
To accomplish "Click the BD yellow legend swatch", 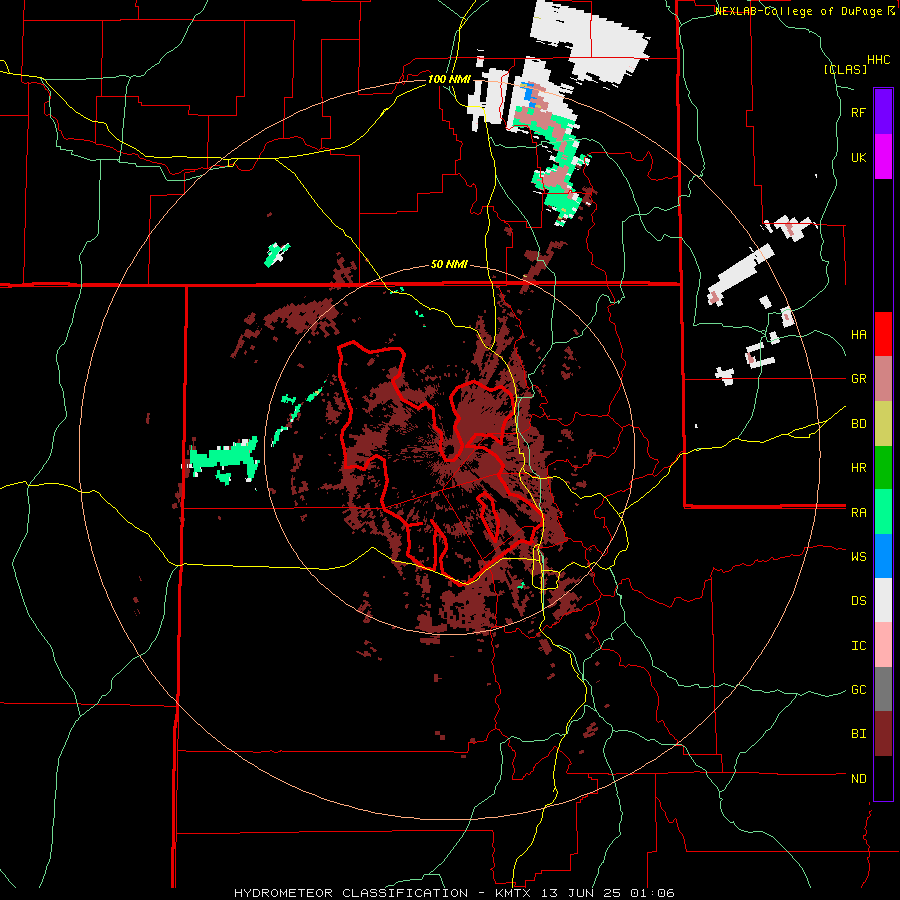I will click(x=883, y=423).
